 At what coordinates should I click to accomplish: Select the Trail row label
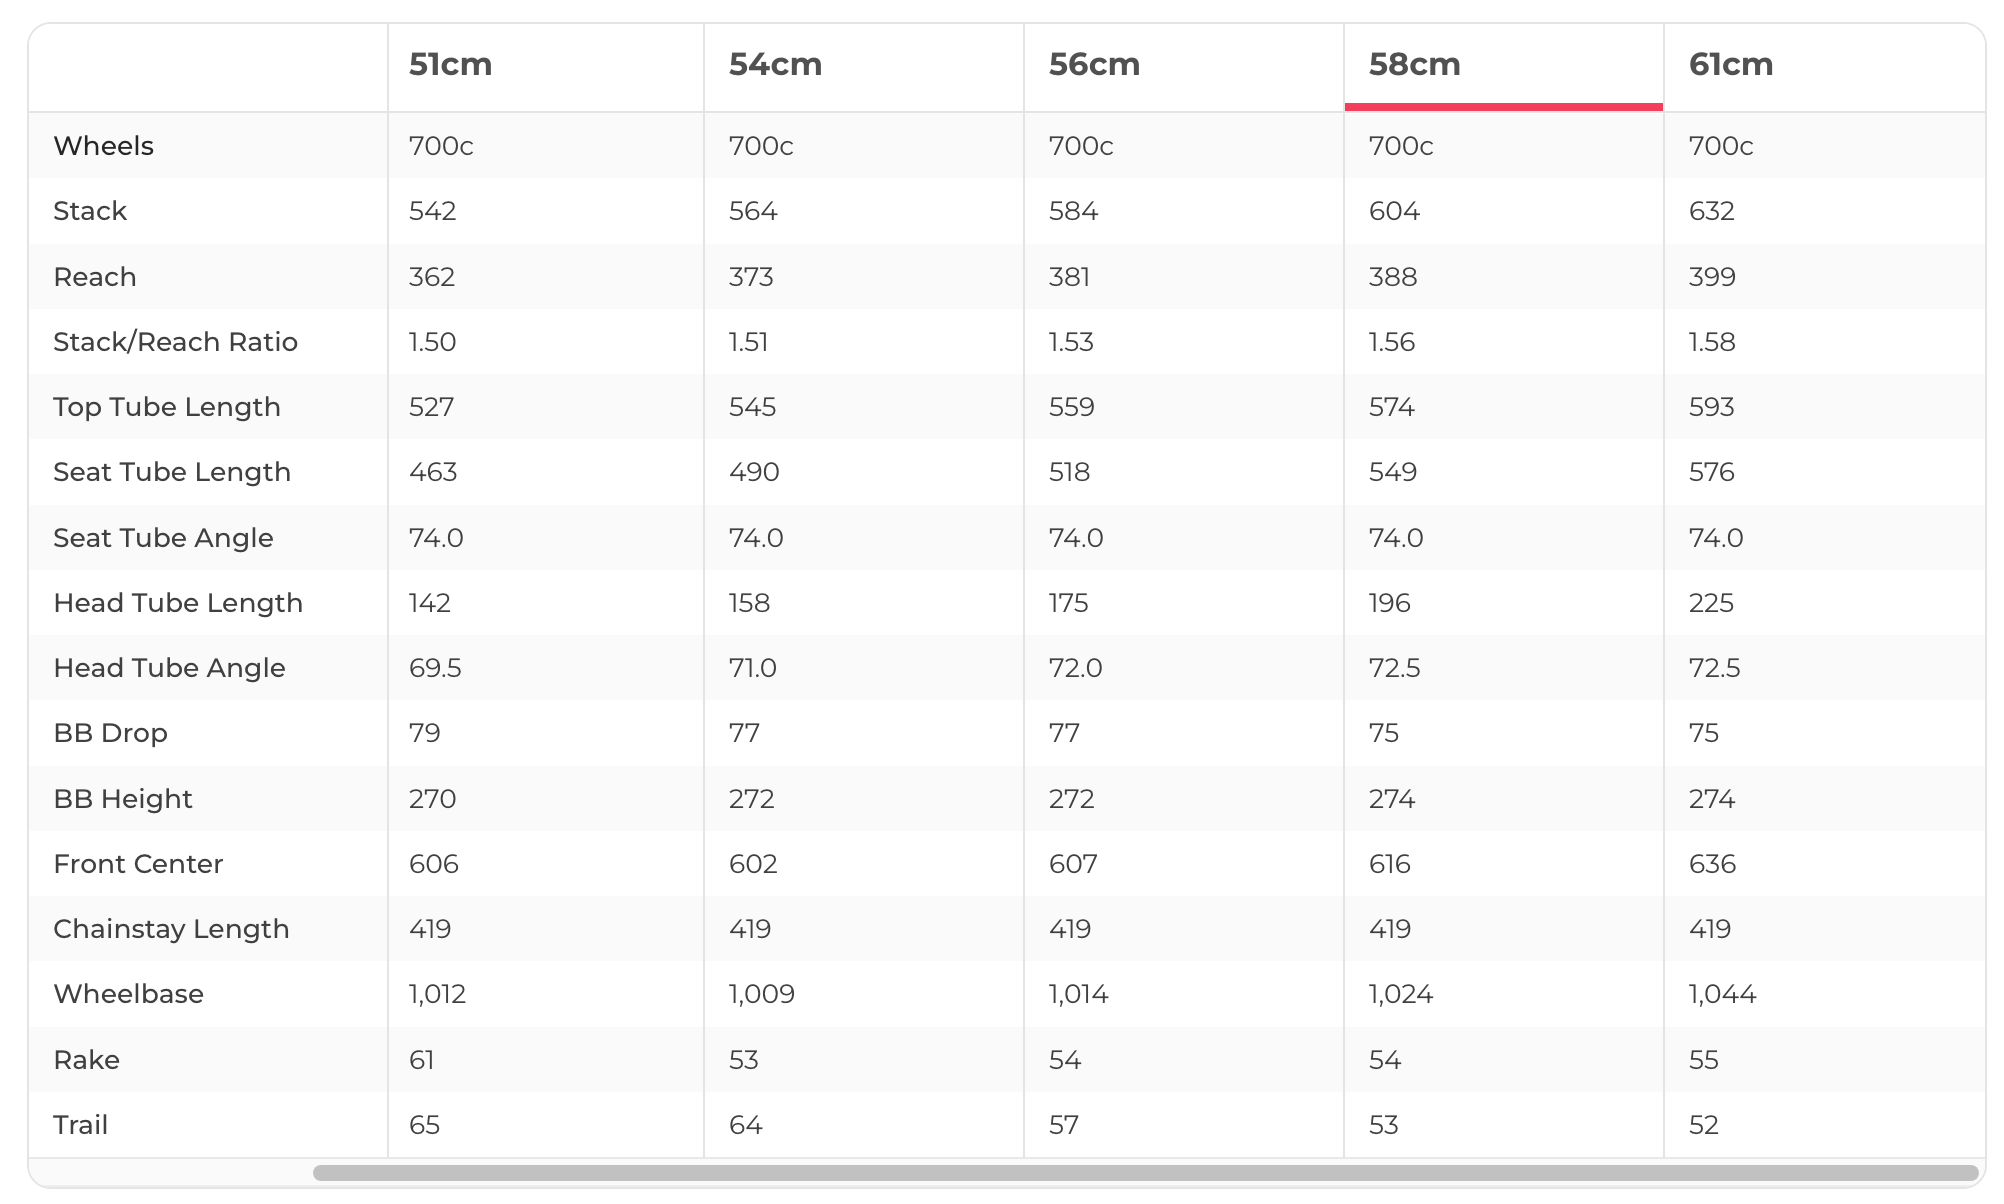coord(80,1125)
